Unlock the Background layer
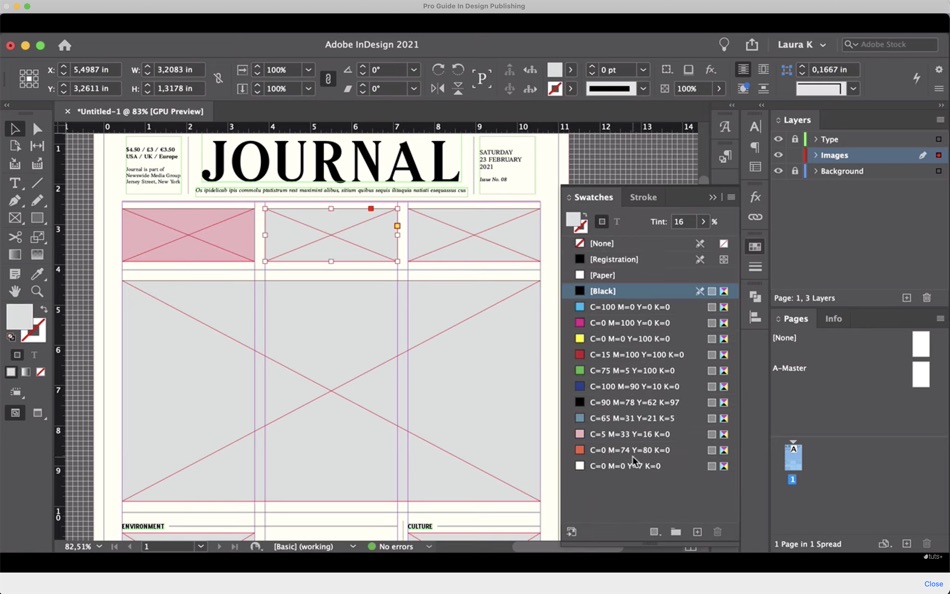The width and height of the screenshot is (950, 594). 794,171
